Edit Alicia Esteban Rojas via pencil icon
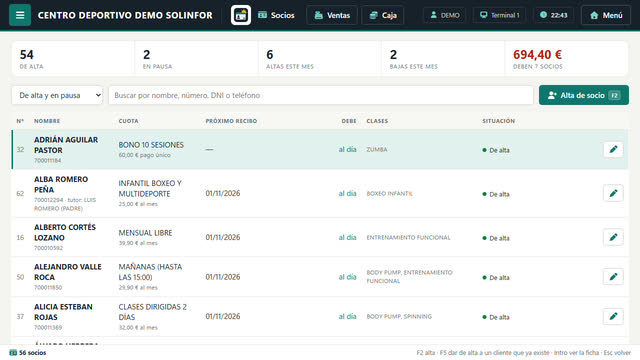640x360 pixels. (613, 316)
